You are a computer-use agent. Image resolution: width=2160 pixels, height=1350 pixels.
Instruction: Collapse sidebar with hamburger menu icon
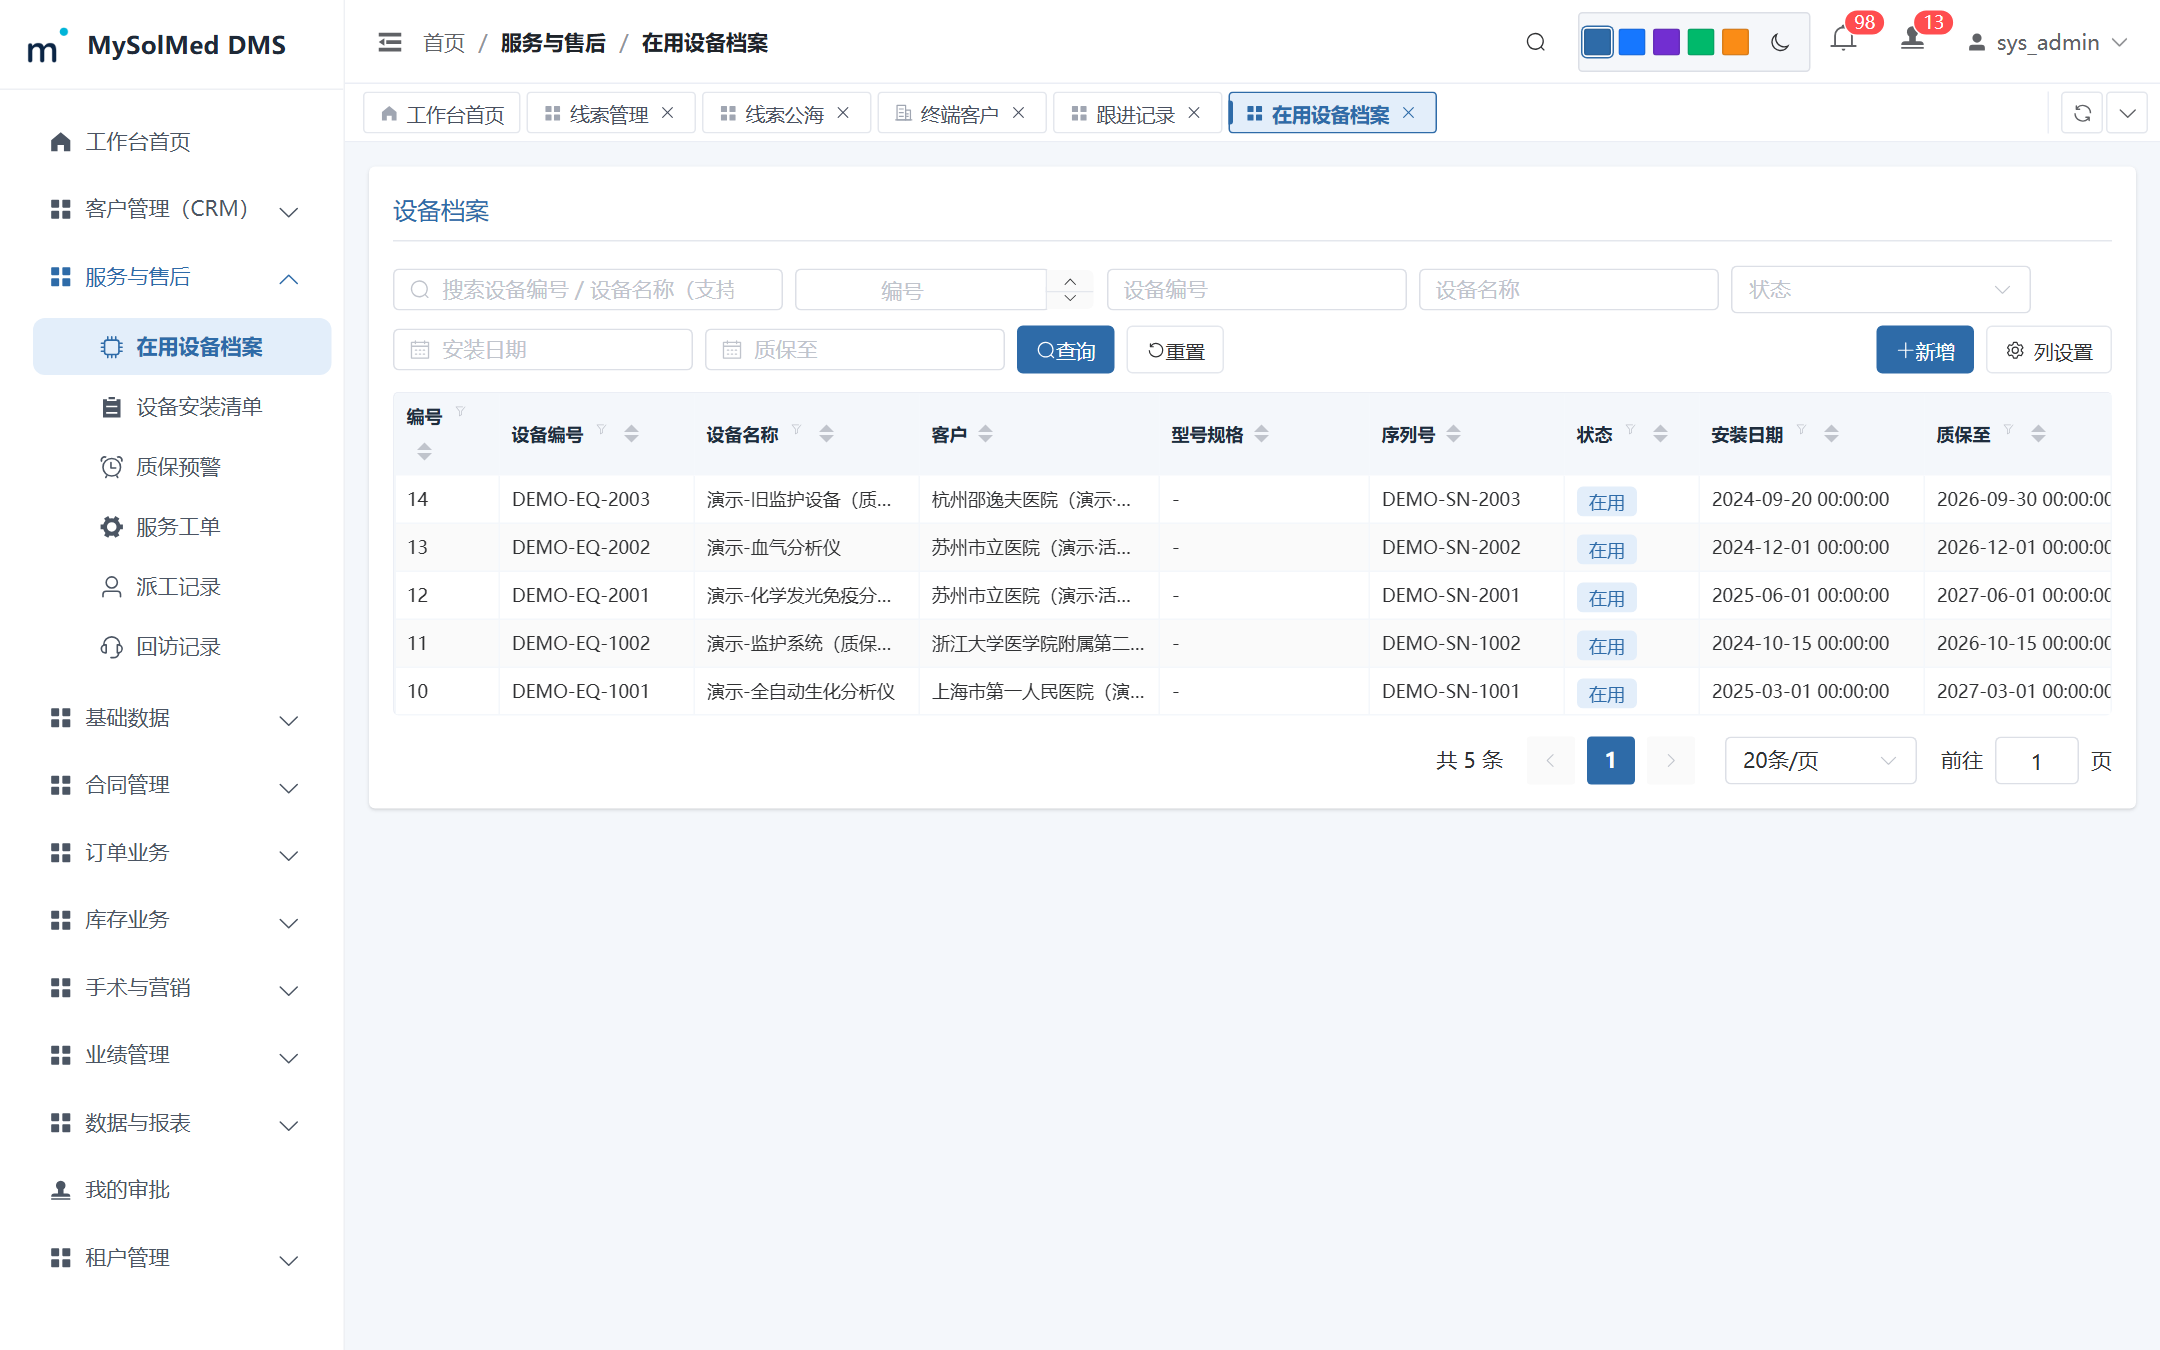click(390, 42)
